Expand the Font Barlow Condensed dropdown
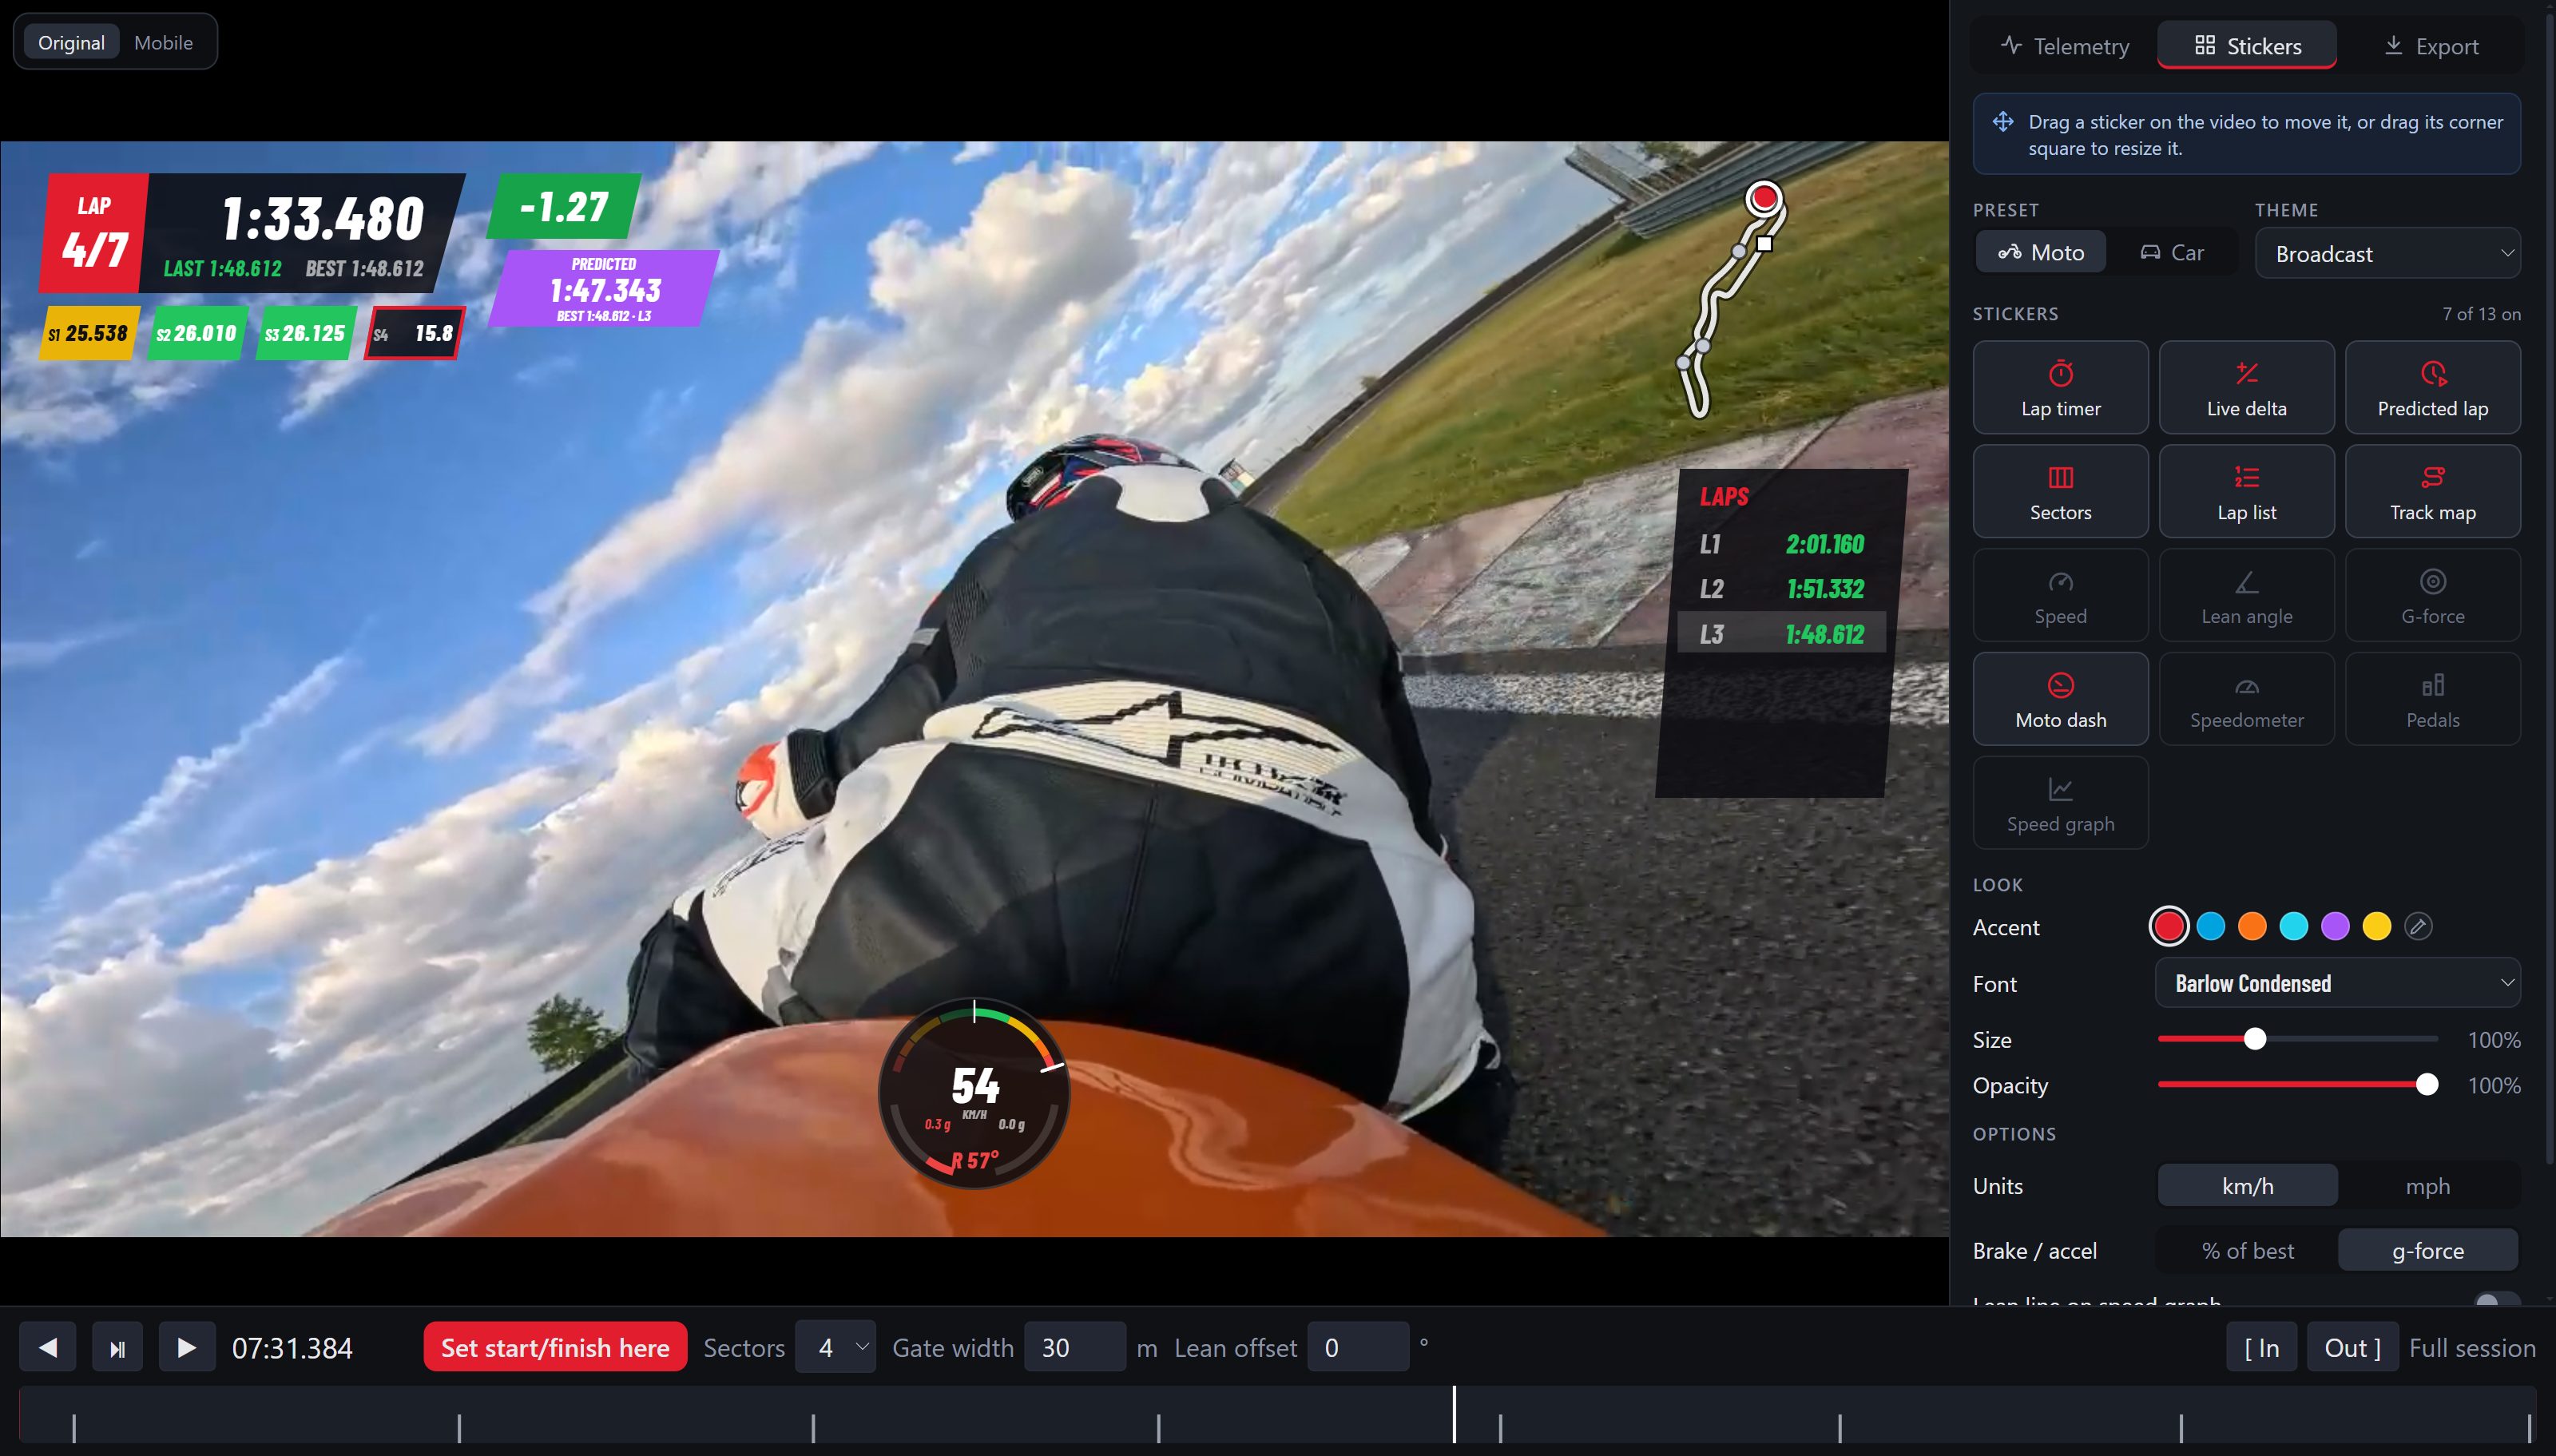The width and height of the screenshot is (2556, 1456). tap(2337, 983)
